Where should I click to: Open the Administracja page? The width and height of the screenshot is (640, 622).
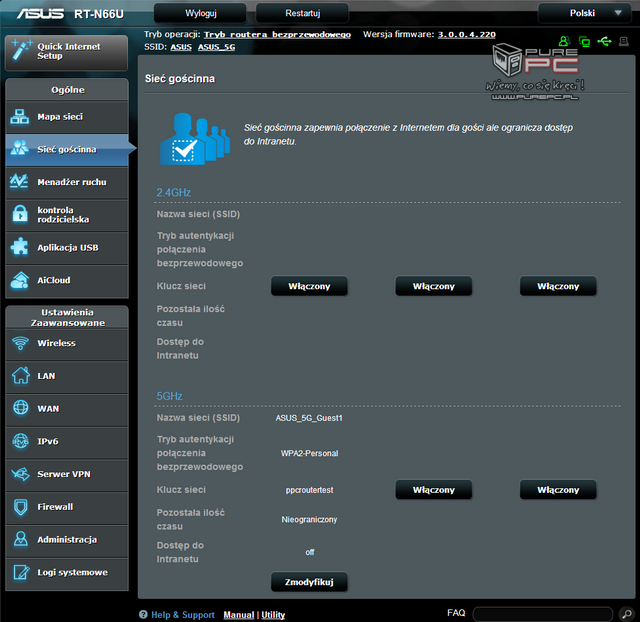[67, 540]
